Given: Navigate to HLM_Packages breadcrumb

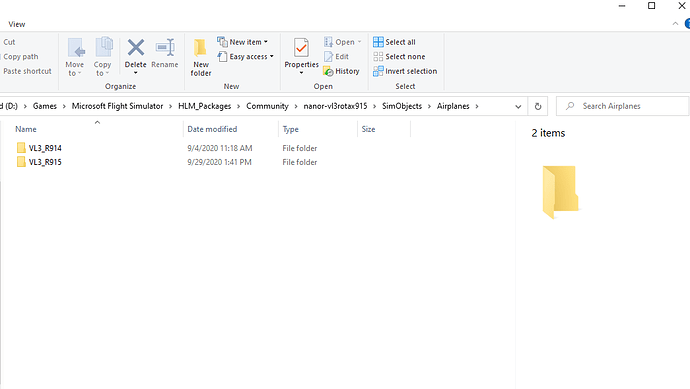Looking at the screenshot, I should pos(205,106).
